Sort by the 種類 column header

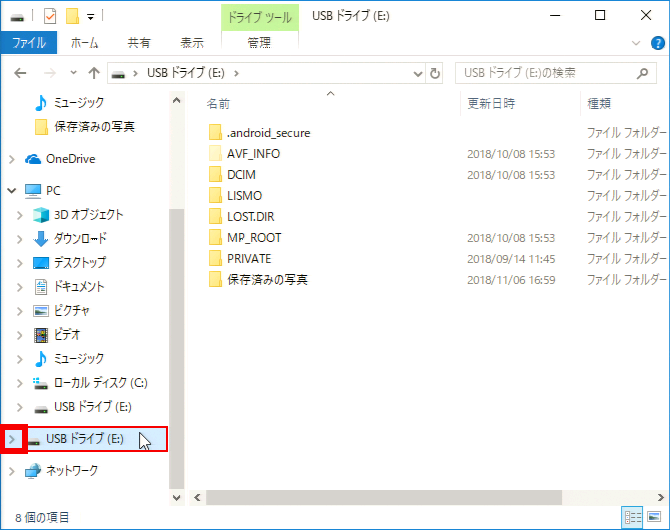click(599, 104)
